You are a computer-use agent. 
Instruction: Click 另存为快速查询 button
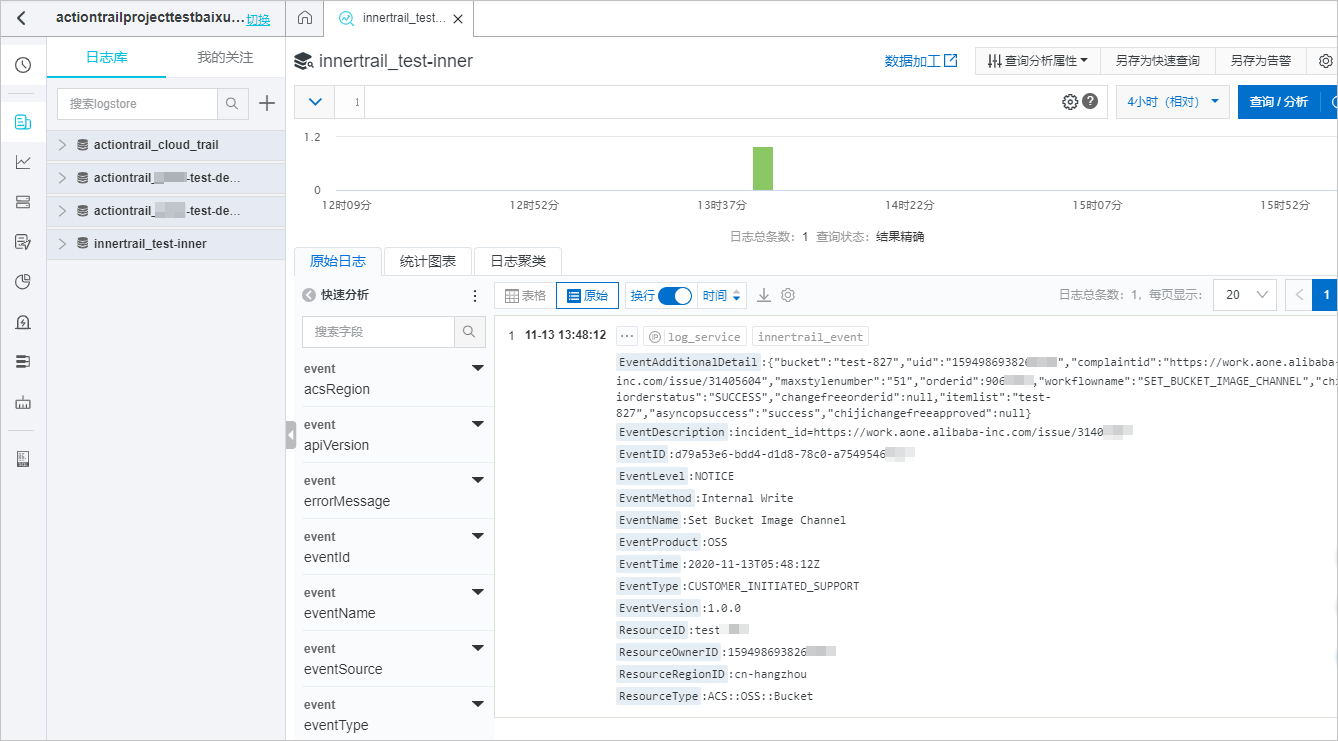1158,61
